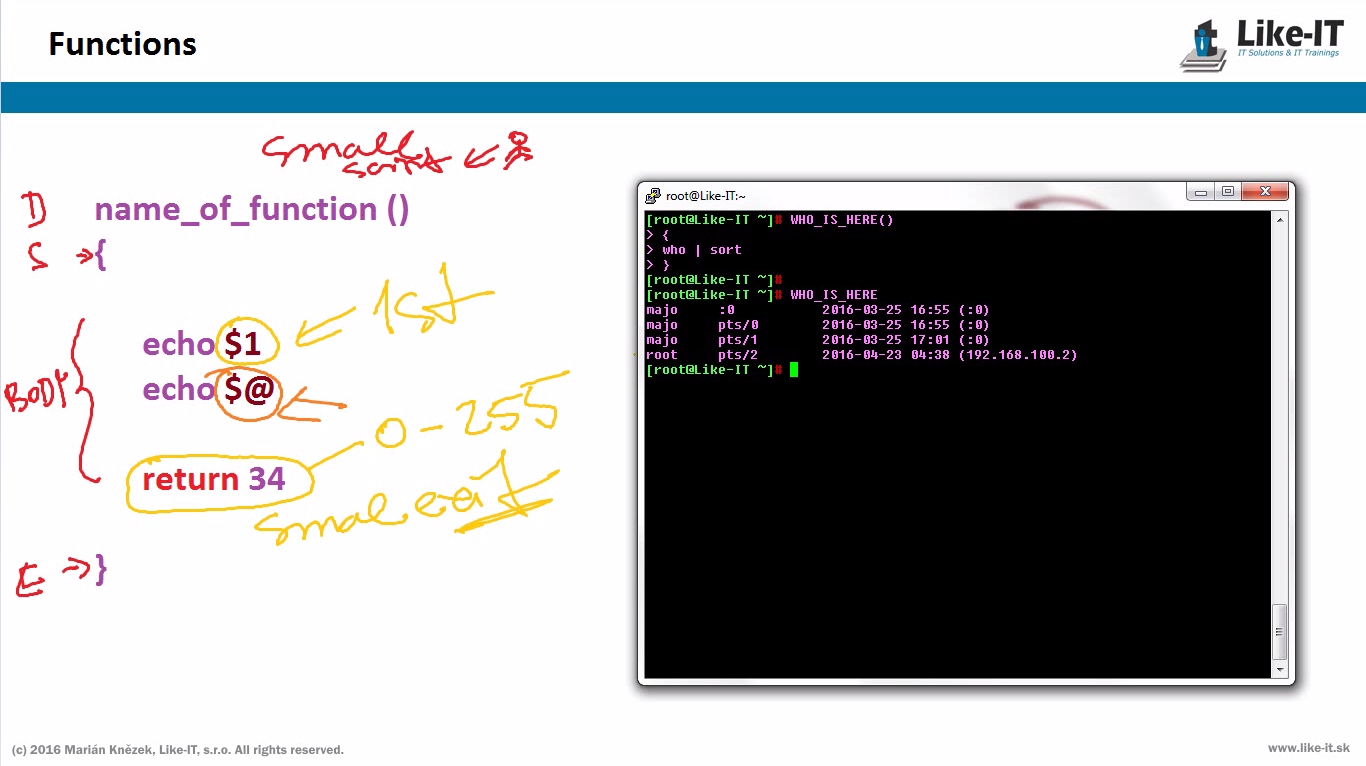Viewport: 1366px width, 766px height.
Task: Click the copyright notice text
Action: (178, 750)
